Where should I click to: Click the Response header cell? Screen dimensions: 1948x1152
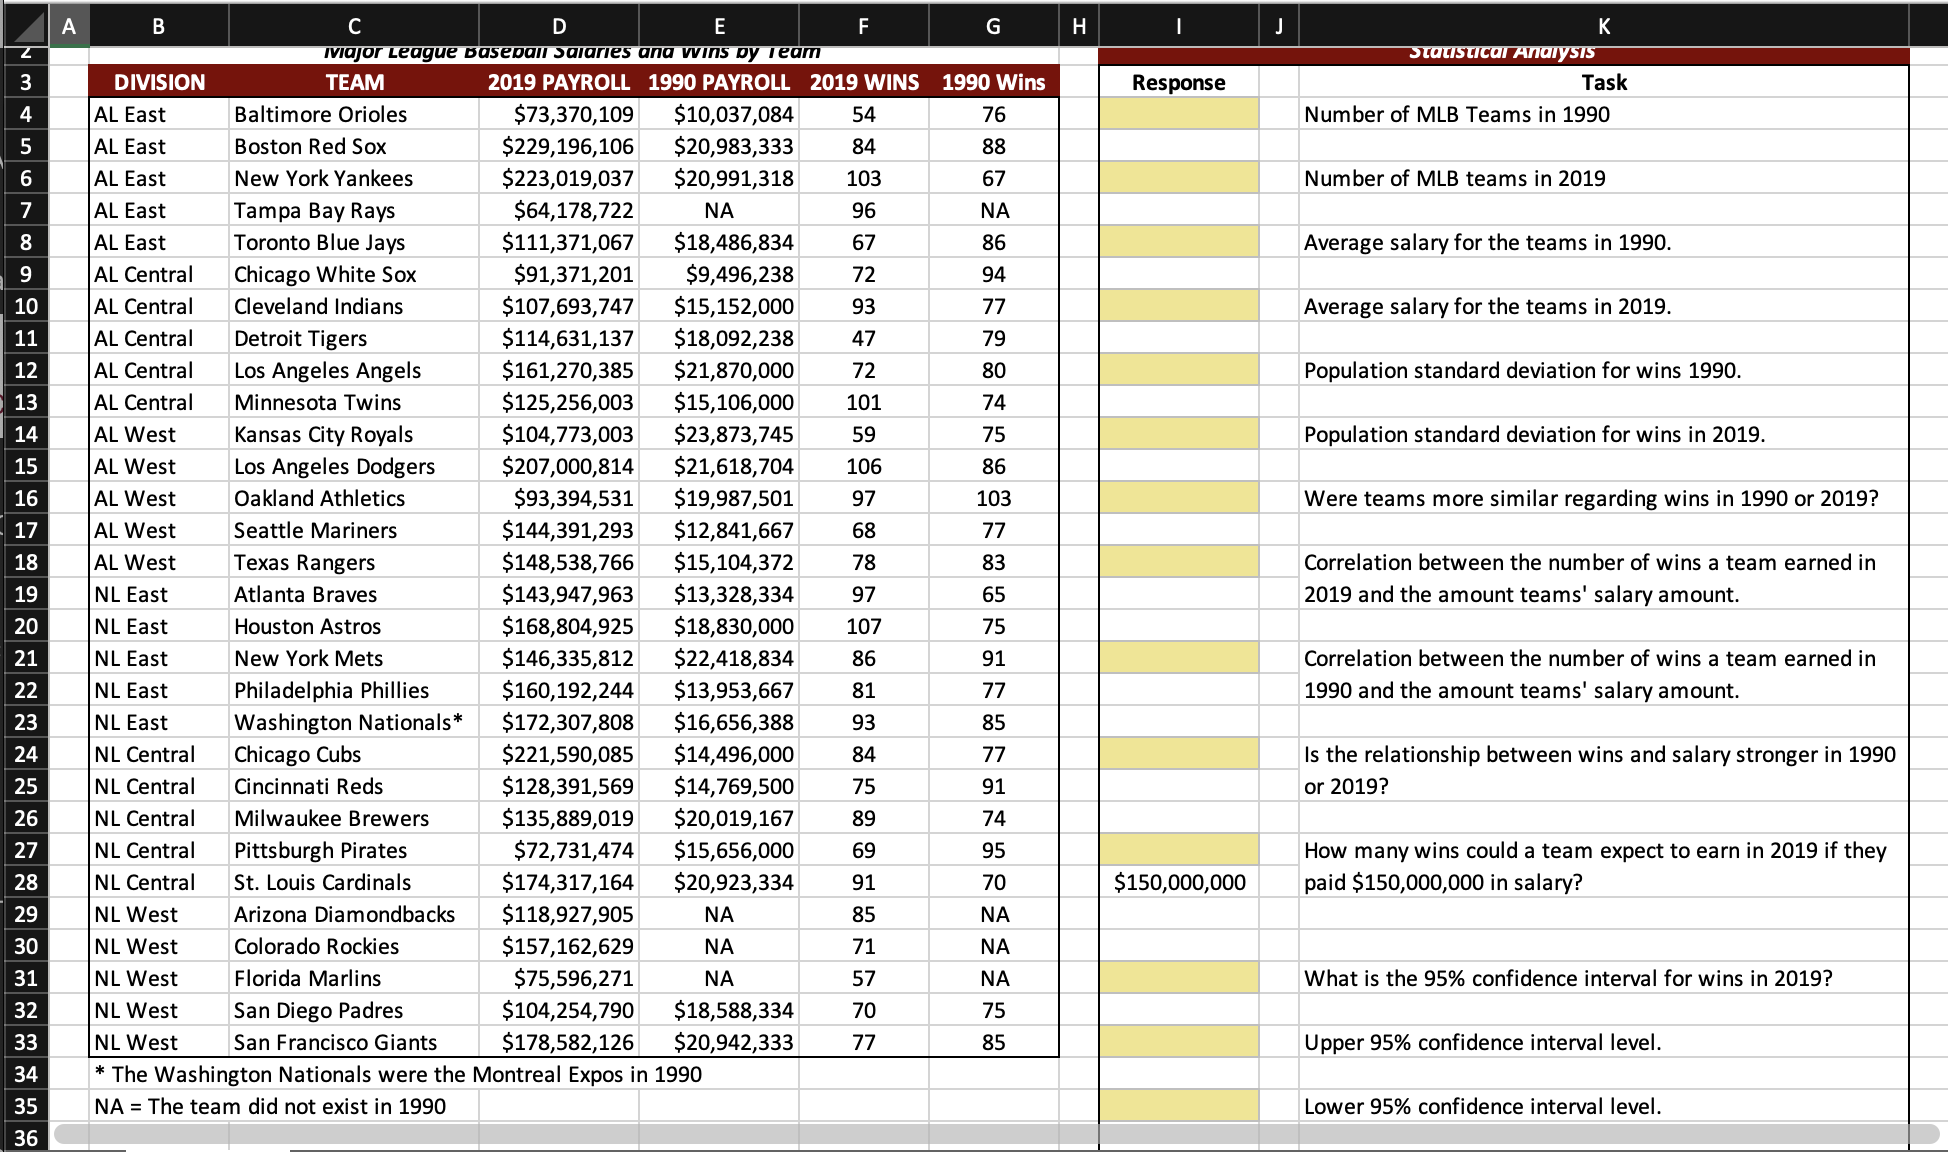point(1178,82)
